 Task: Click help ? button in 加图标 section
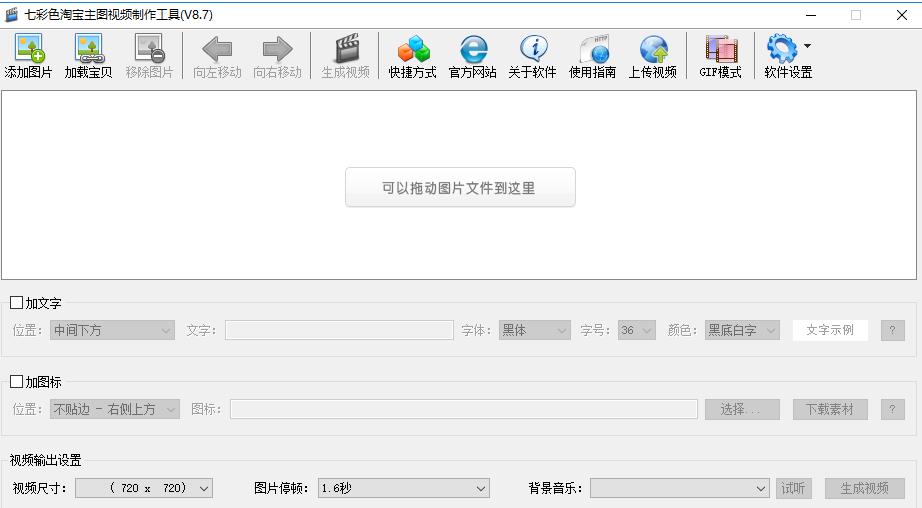(893, 409)
